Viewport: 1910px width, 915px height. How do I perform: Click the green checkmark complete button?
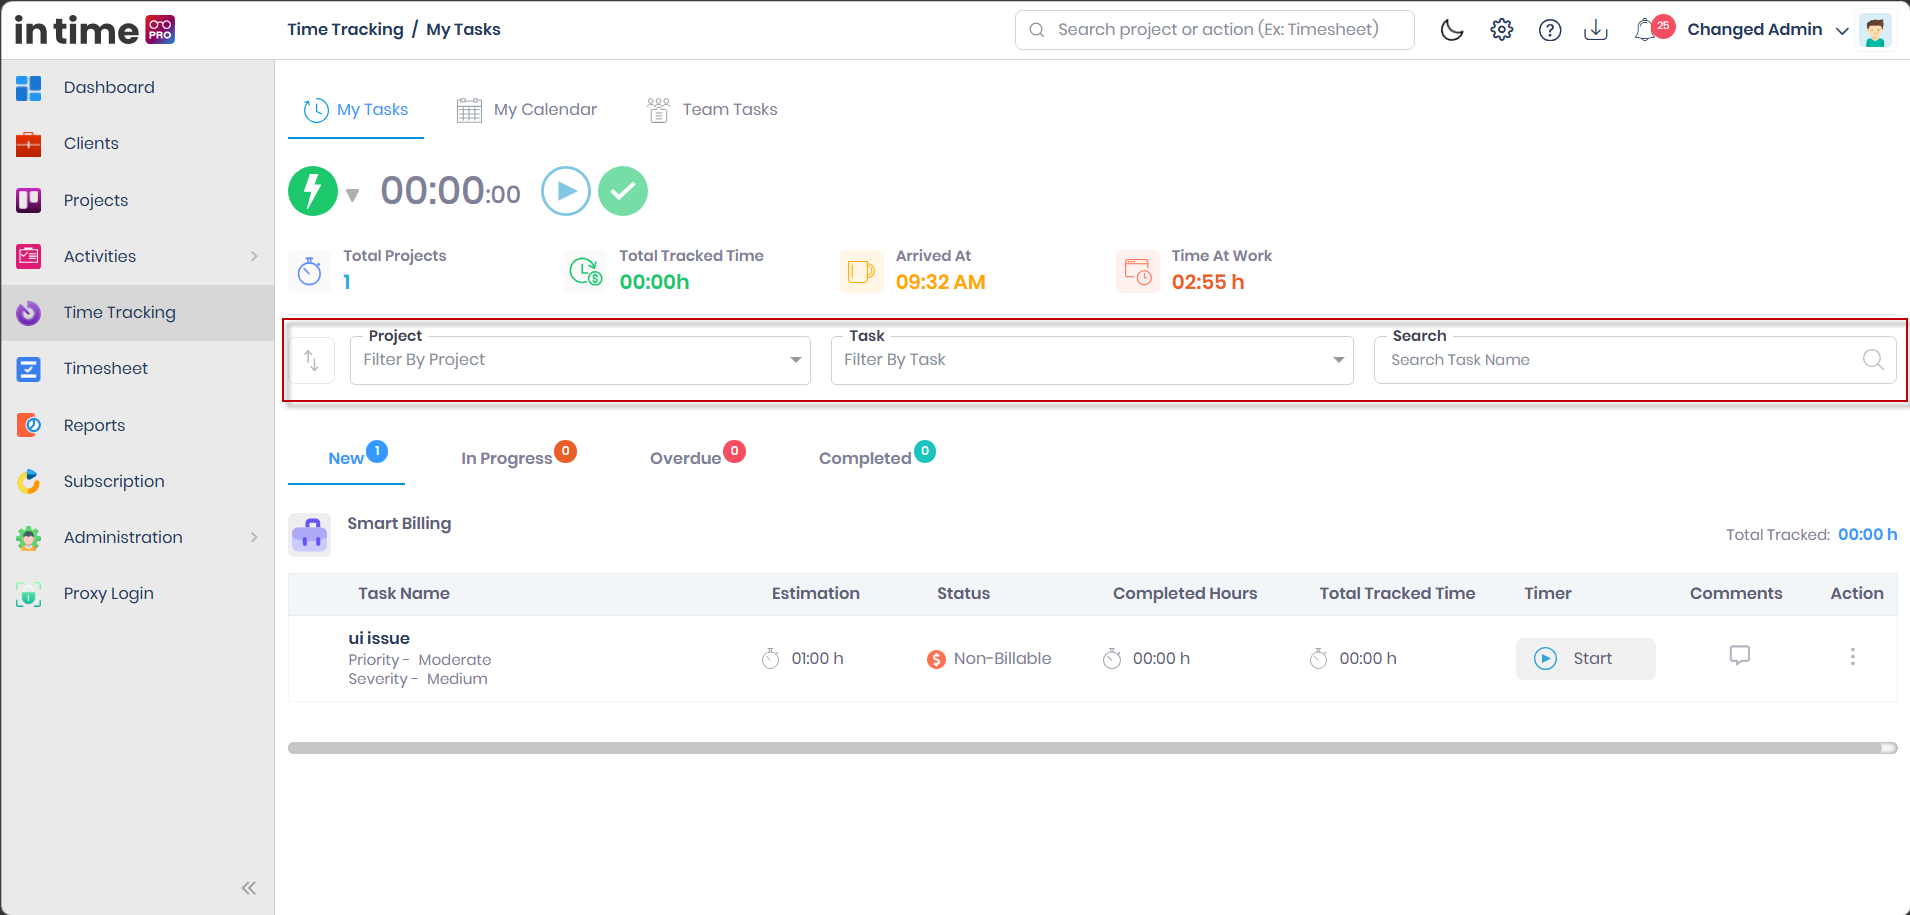623,191
